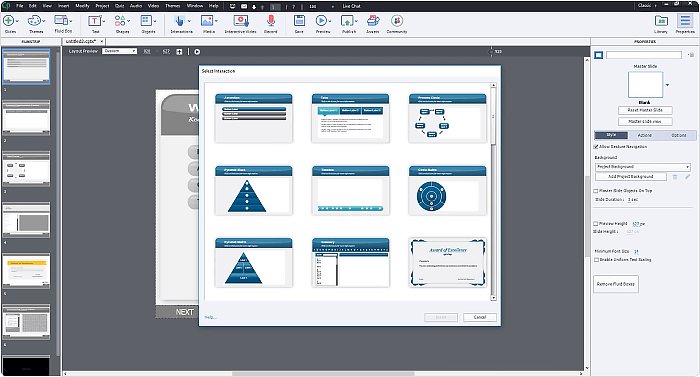This screenshot has width=700, height=377.
Task: Open the Assets toolbar icon
Action: (373, 21)
